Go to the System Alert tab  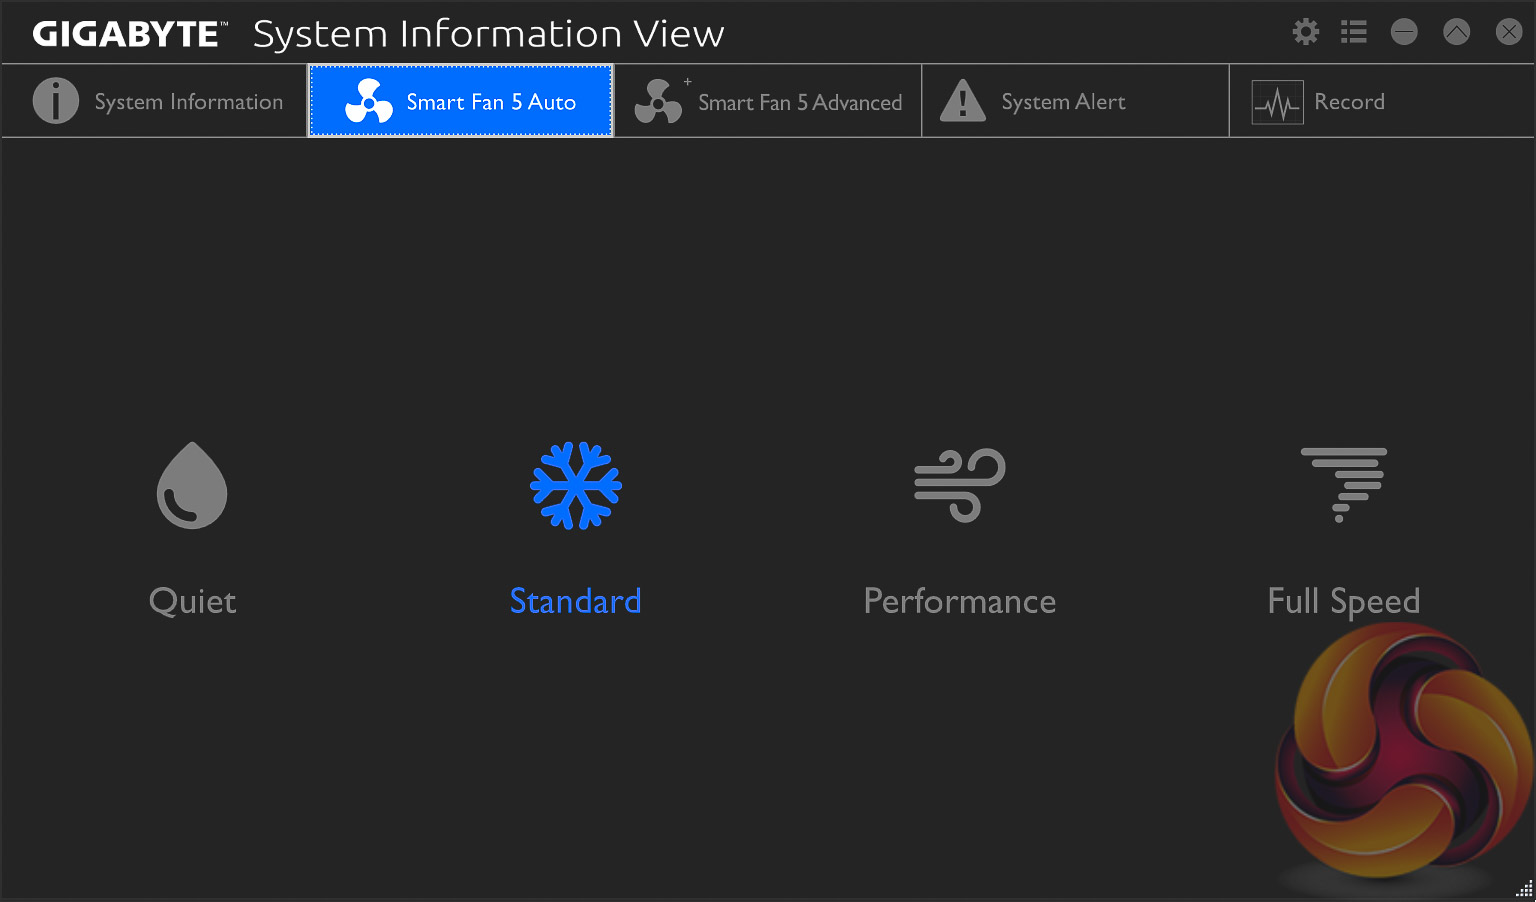tap(1063, 102)
